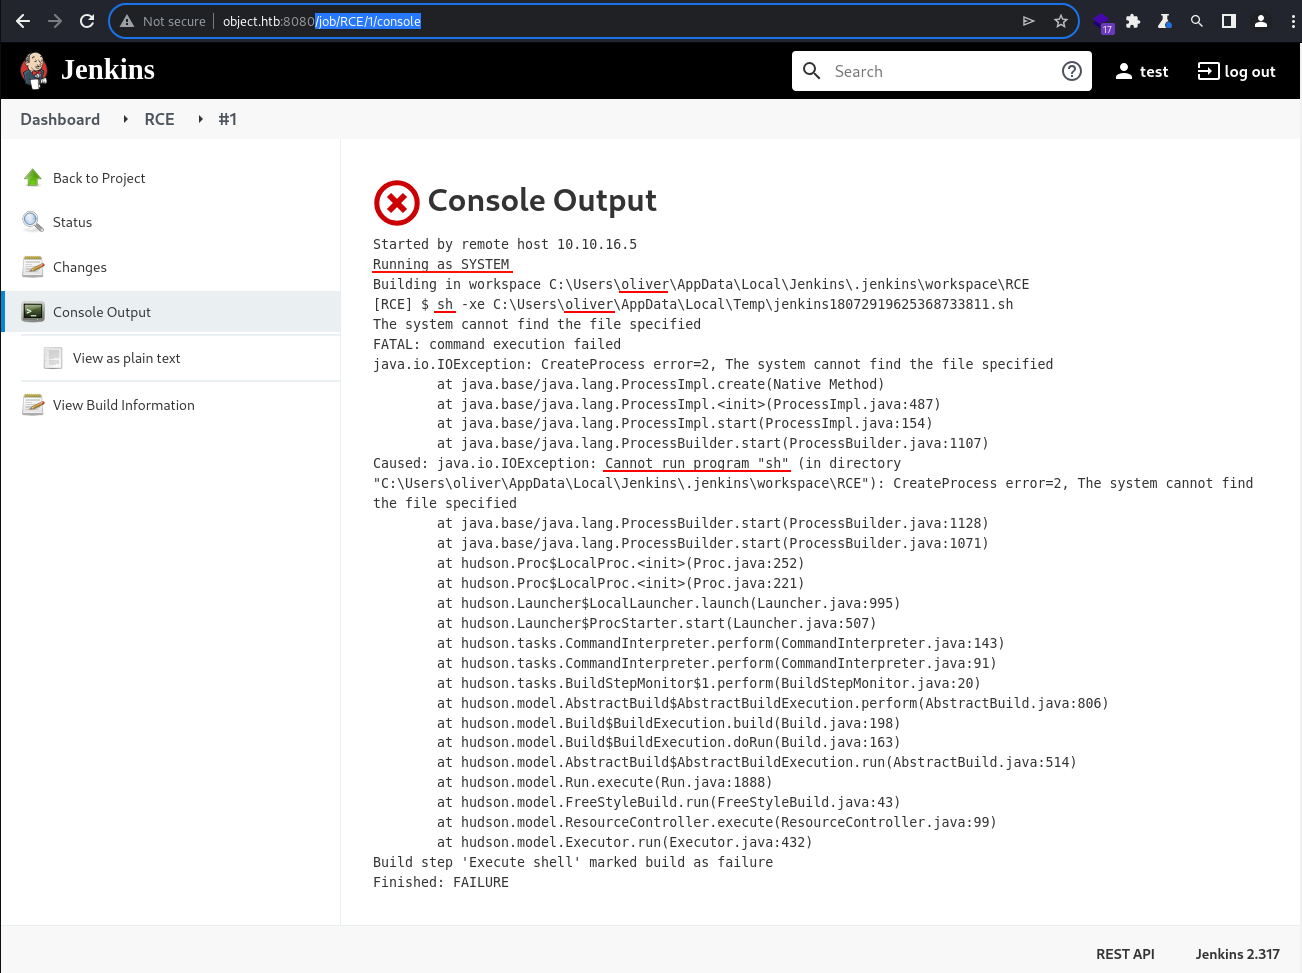Click 'Building in workspace' line

(701, 284)
